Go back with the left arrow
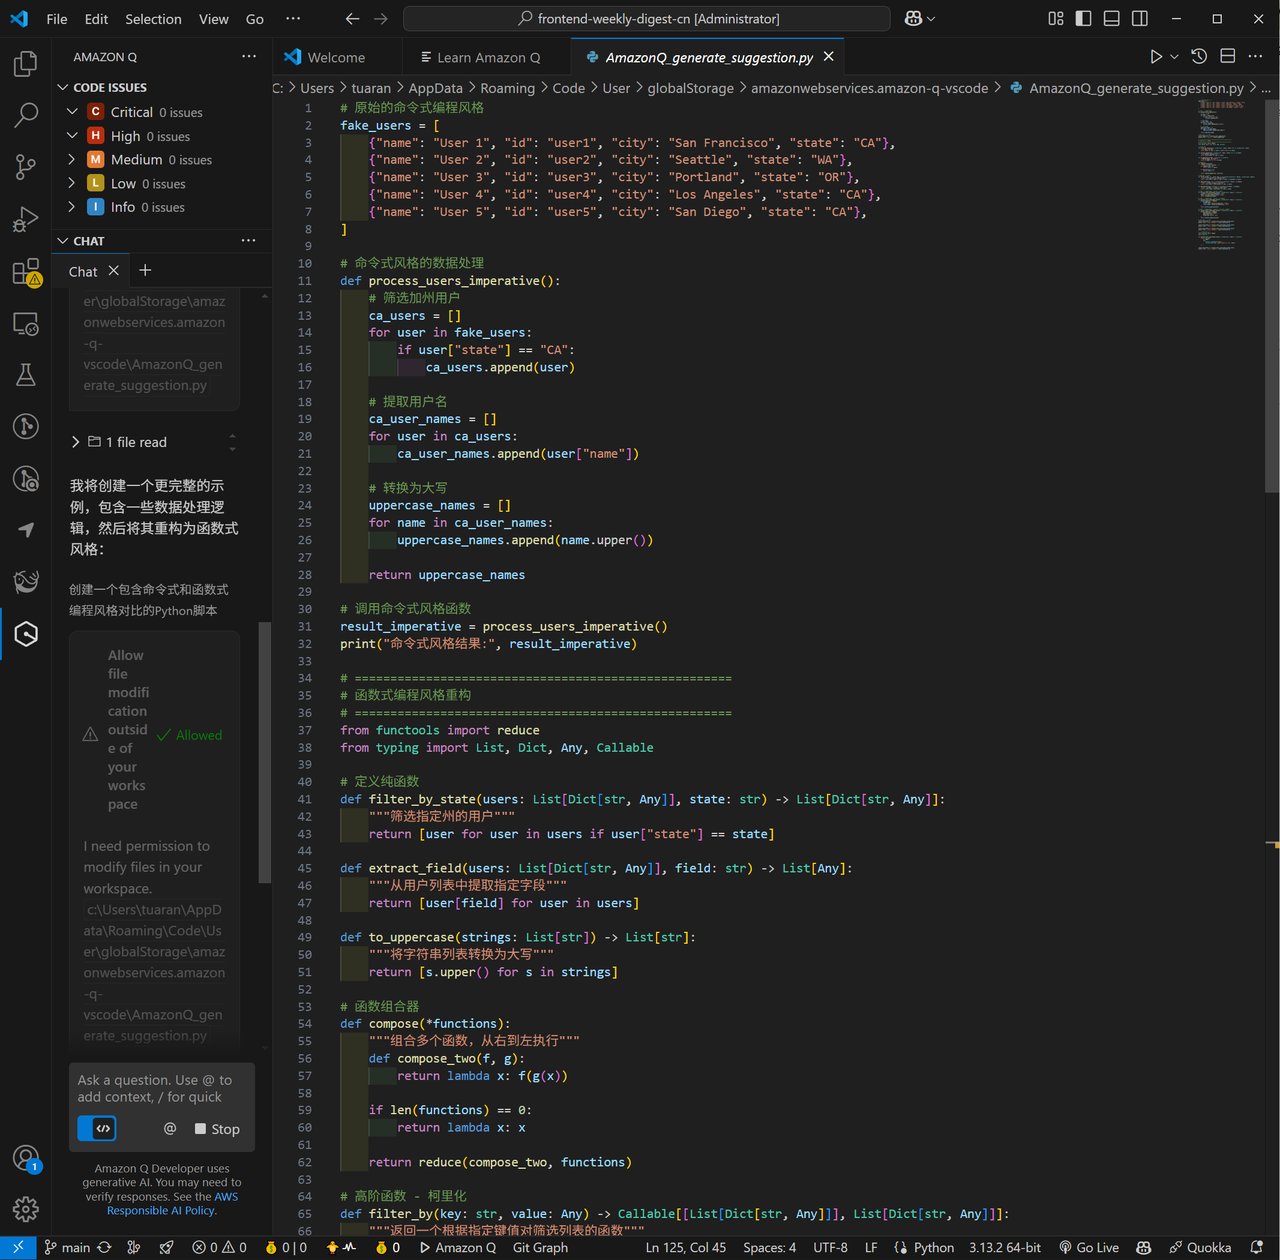Viewport: 1280px width, 1260px height. (352, 18)
